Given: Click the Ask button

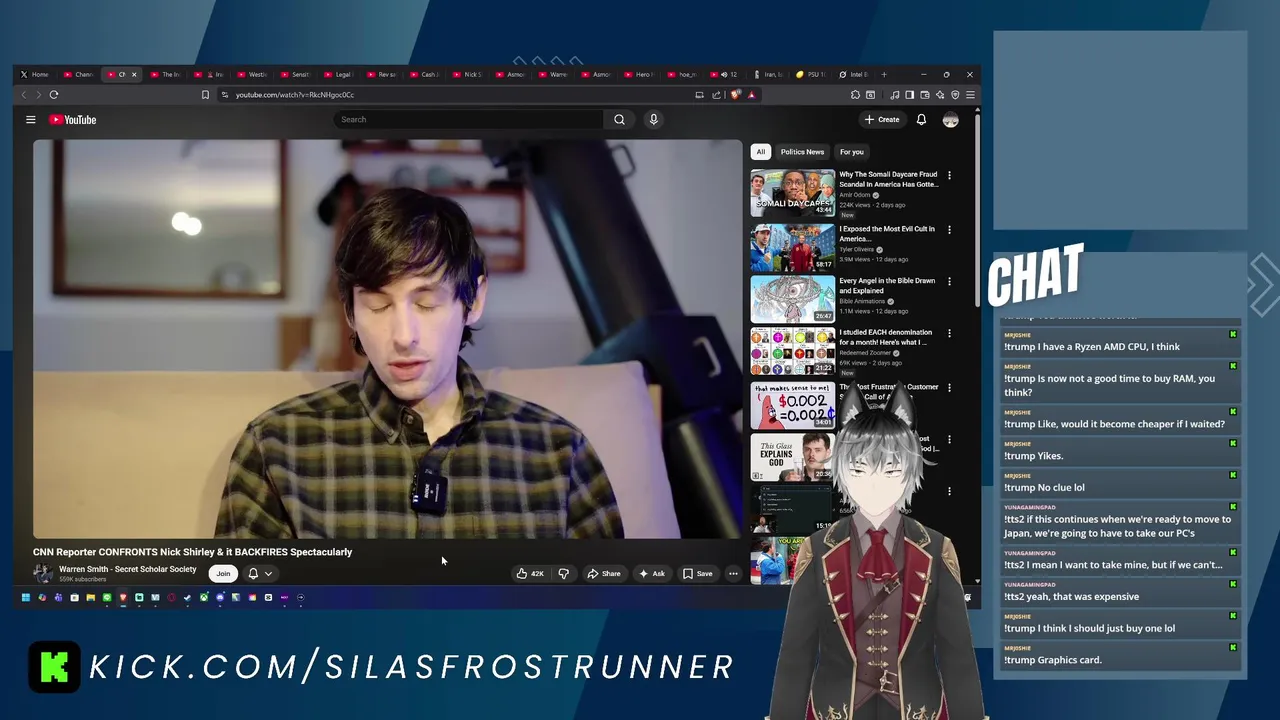Looking at the screenshot, I should pos(652,573).
